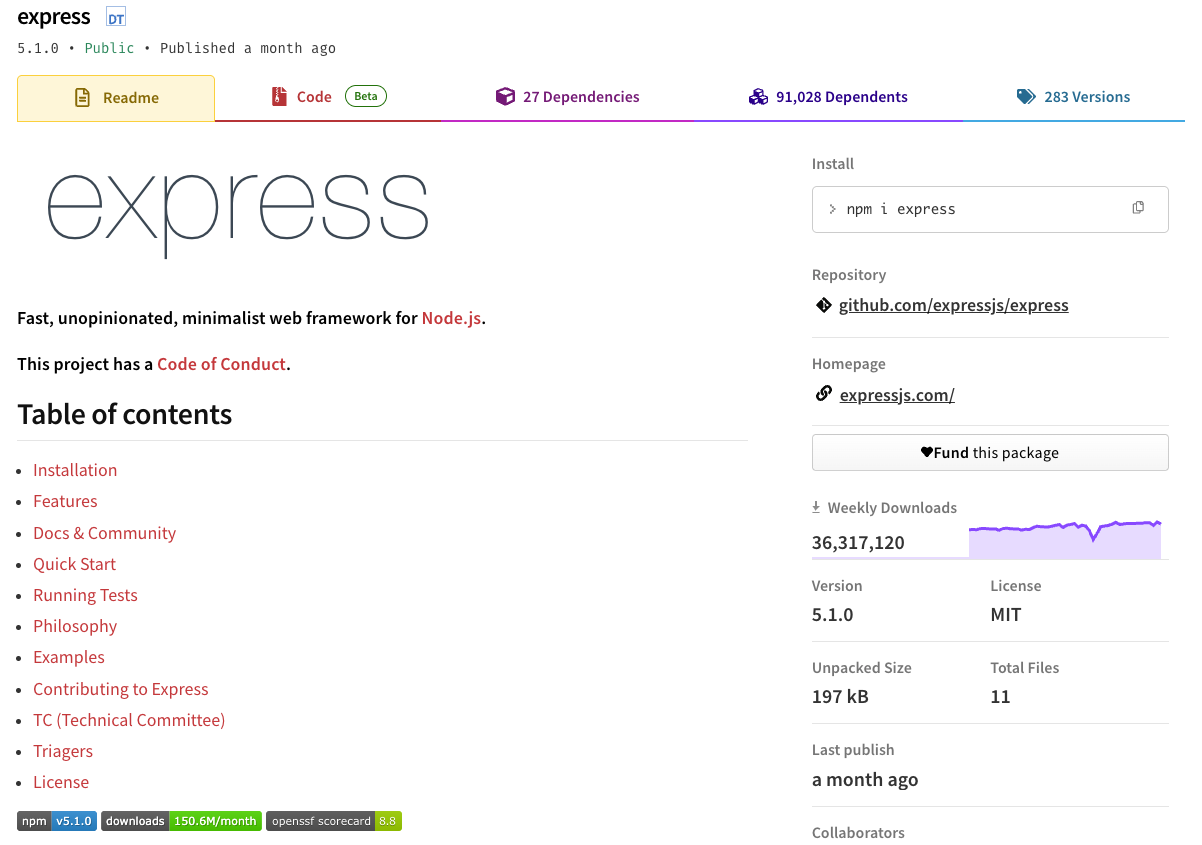This screenshot has height=845, width=1202.
Task: Click the git repository icon
Action: coord(823,305)
